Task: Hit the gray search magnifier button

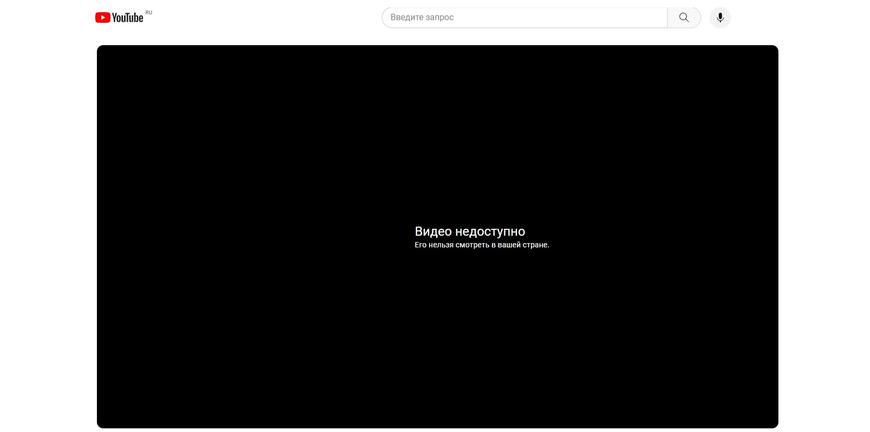Action: pyautogui.click(x=684, y=17)
